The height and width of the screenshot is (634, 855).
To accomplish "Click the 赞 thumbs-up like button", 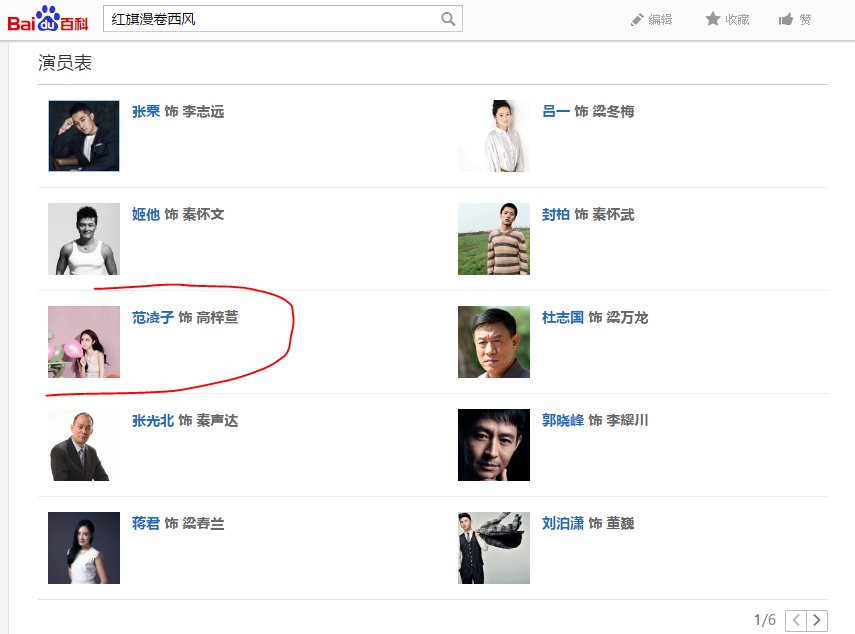I will (795, 19).
